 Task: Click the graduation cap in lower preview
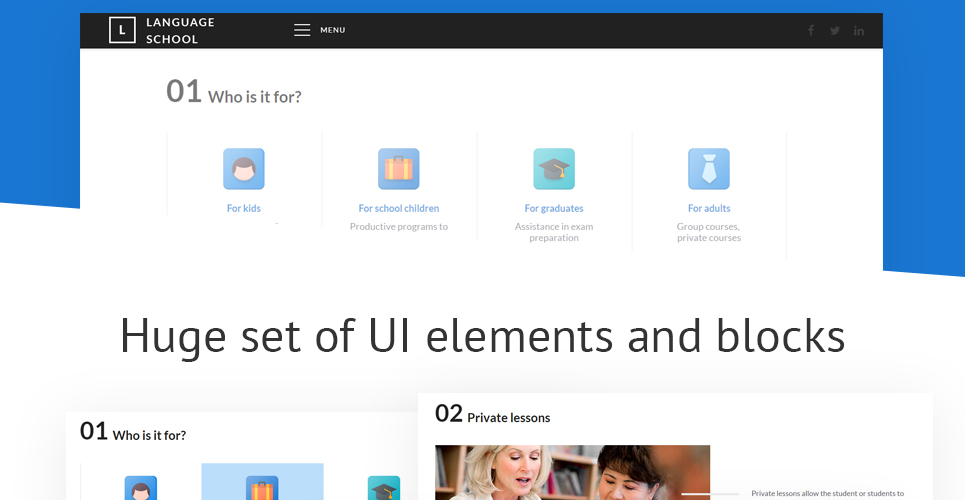384,488
